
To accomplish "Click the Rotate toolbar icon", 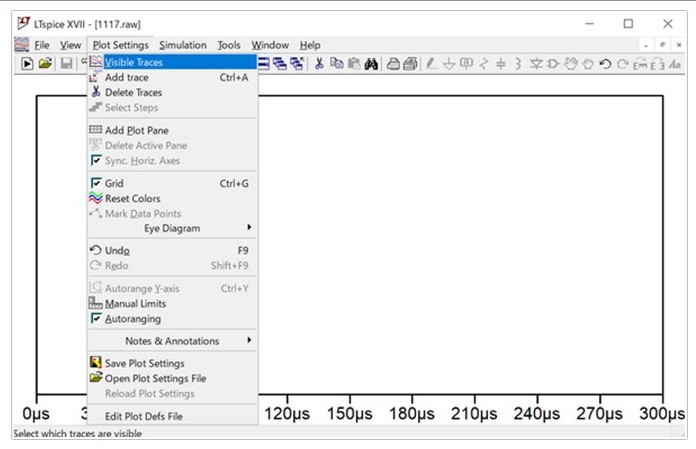I will (640, 64).
